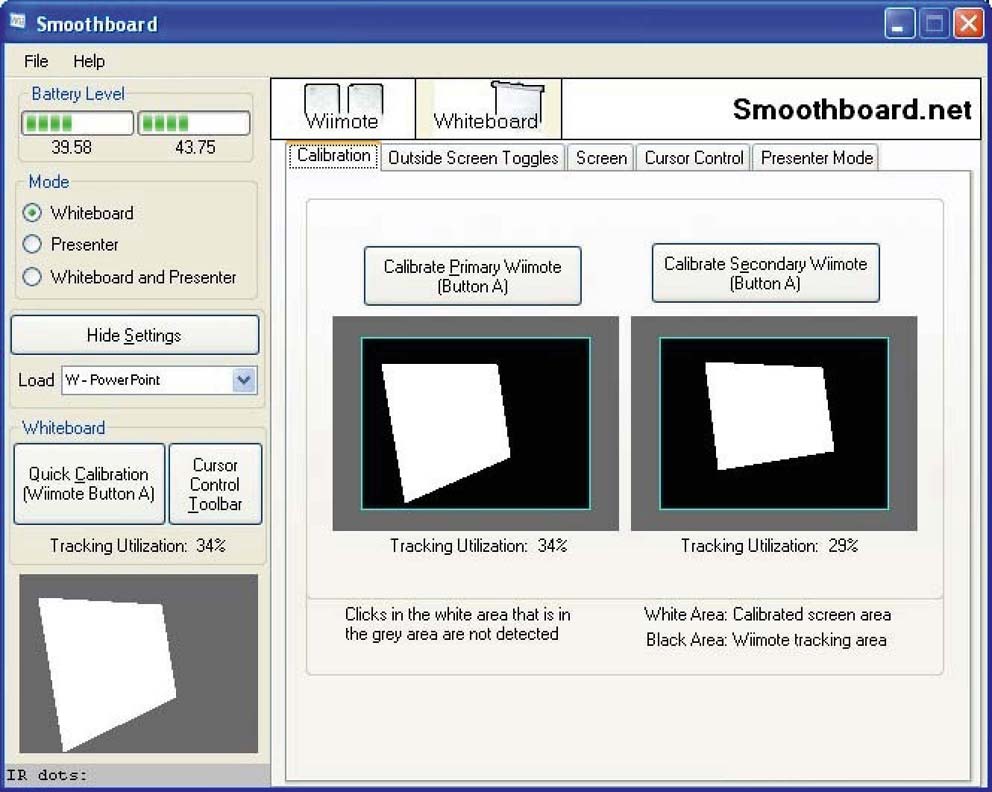Click 'Clicks in the white area' note
This screenshot has width=992, height=792.
(x=457, y=624)
